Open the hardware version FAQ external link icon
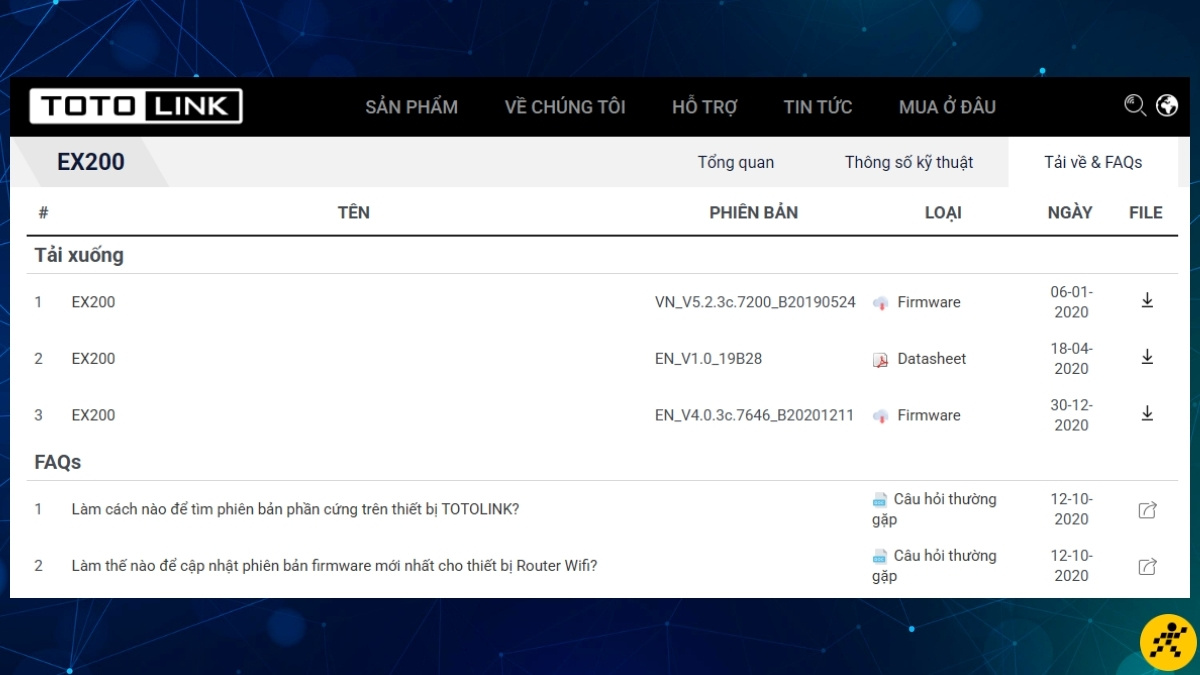This screenshot has height=675, width=1200. click(1147, 510)
